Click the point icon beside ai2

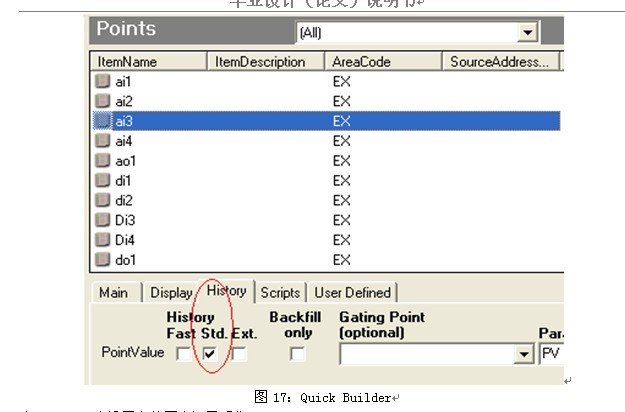pos(102,101)
